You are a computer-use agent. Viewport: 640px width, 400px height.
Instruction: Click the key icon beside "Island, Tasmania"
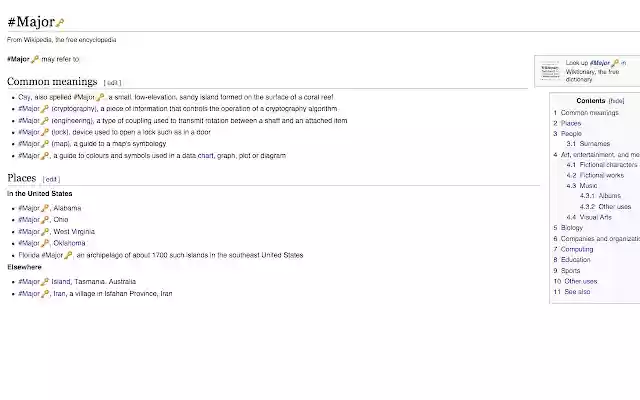click(45, 282)
